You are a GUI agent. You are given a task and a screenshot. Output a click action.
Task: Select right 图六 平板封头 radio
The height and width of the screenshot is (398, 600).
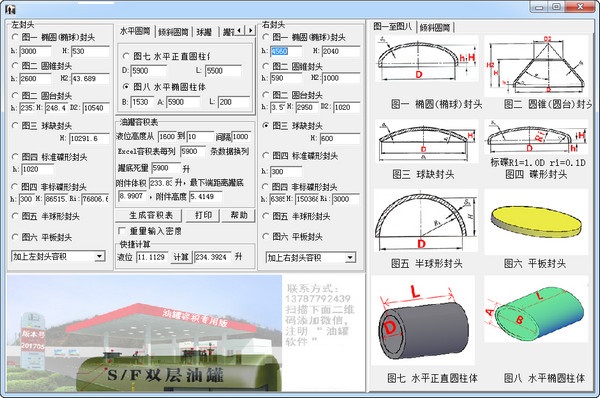266,236
